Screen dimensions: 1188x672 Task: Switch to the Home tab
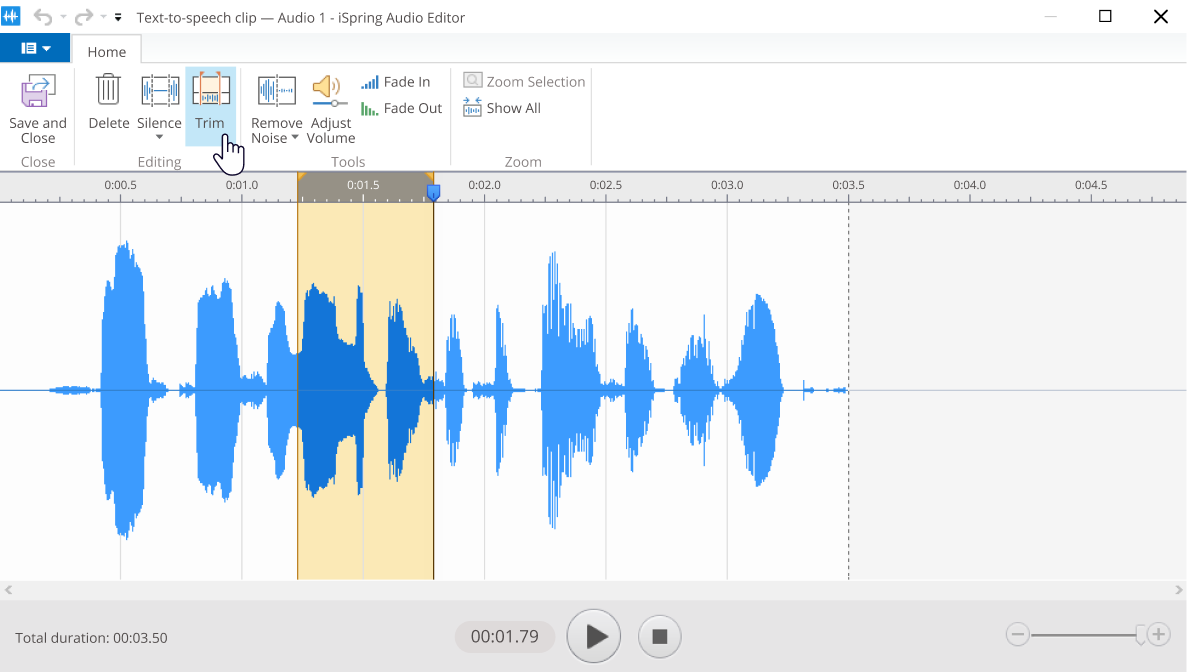[x=106, y=50]
